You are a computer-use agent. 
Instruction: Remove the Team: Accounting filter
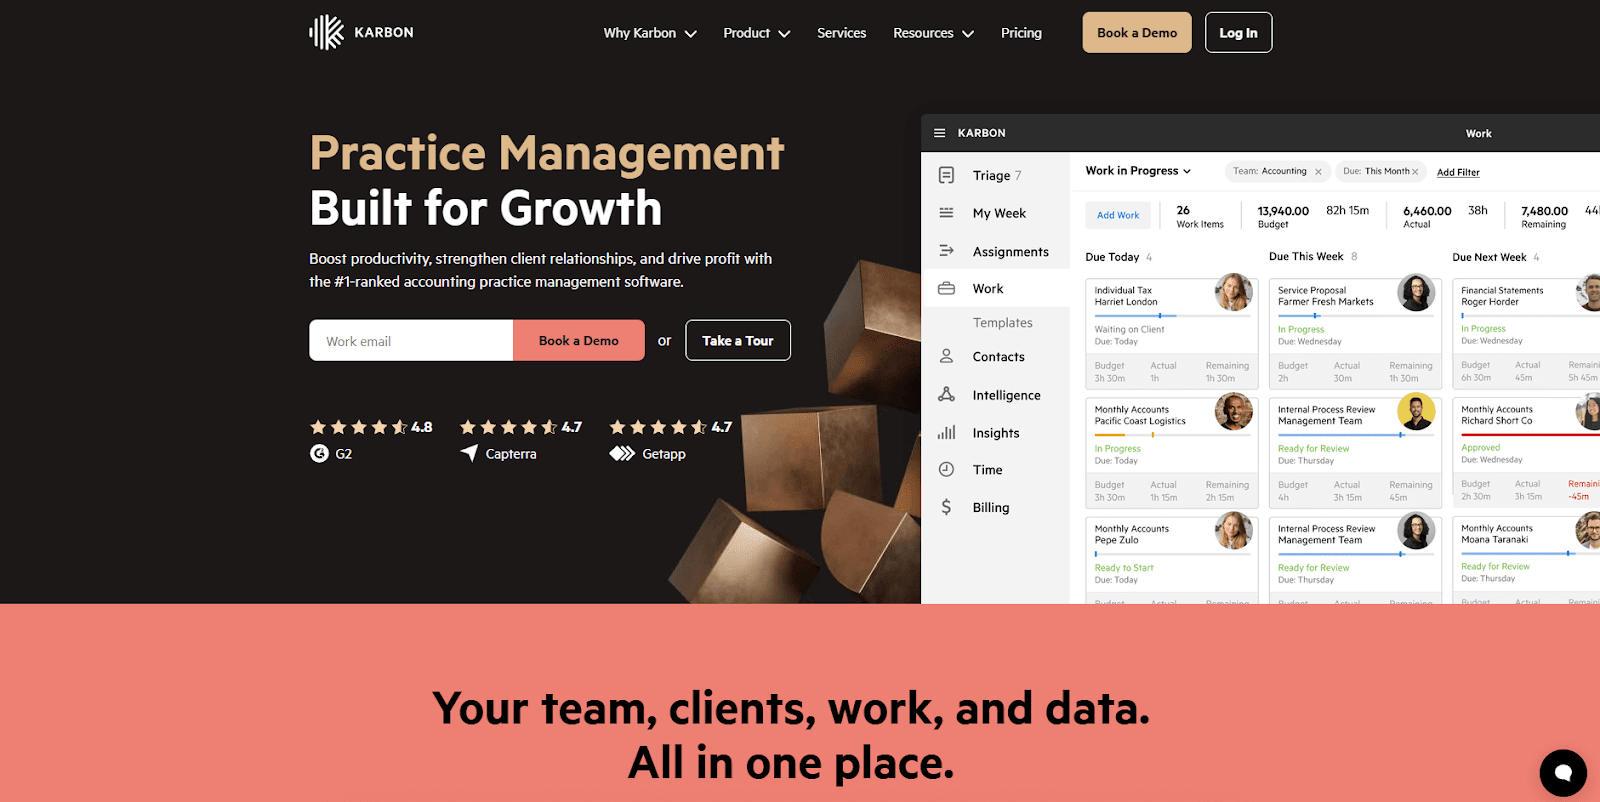pyautogui.click(x=1318, y=172)
